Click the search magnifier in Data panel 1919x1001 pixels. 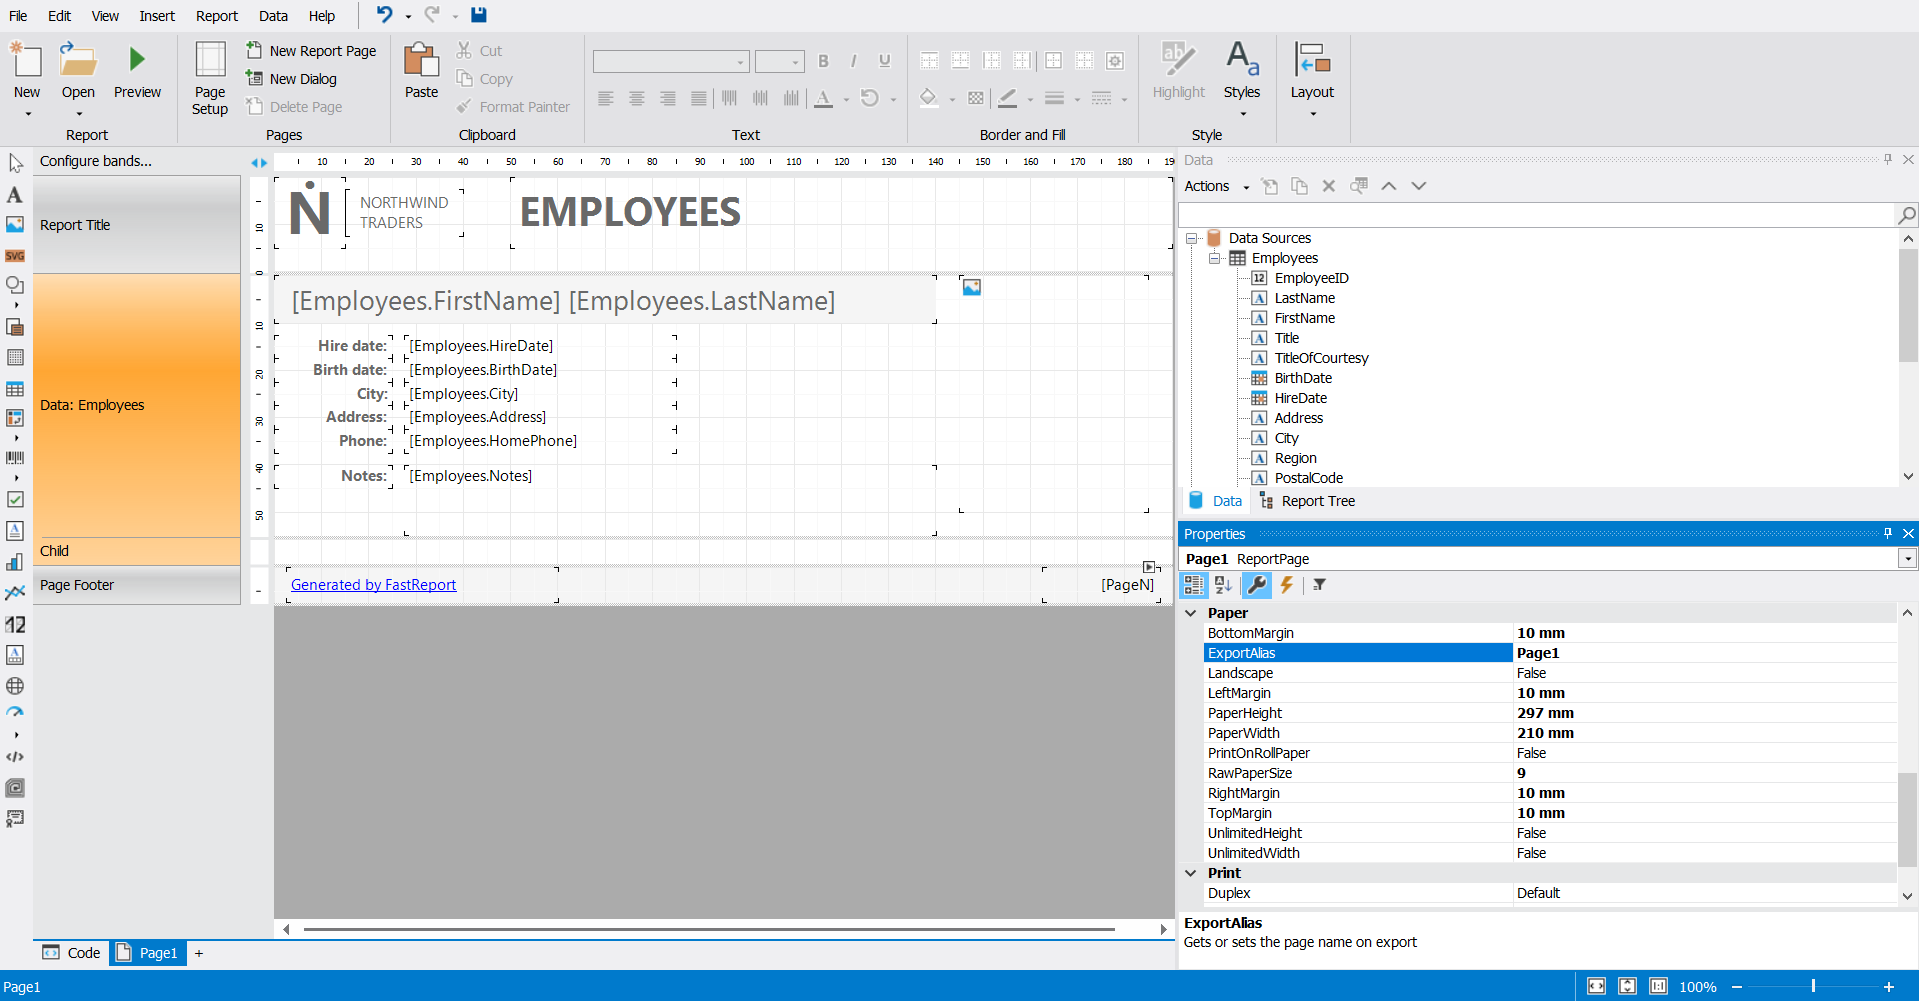tap(1907, 215)
